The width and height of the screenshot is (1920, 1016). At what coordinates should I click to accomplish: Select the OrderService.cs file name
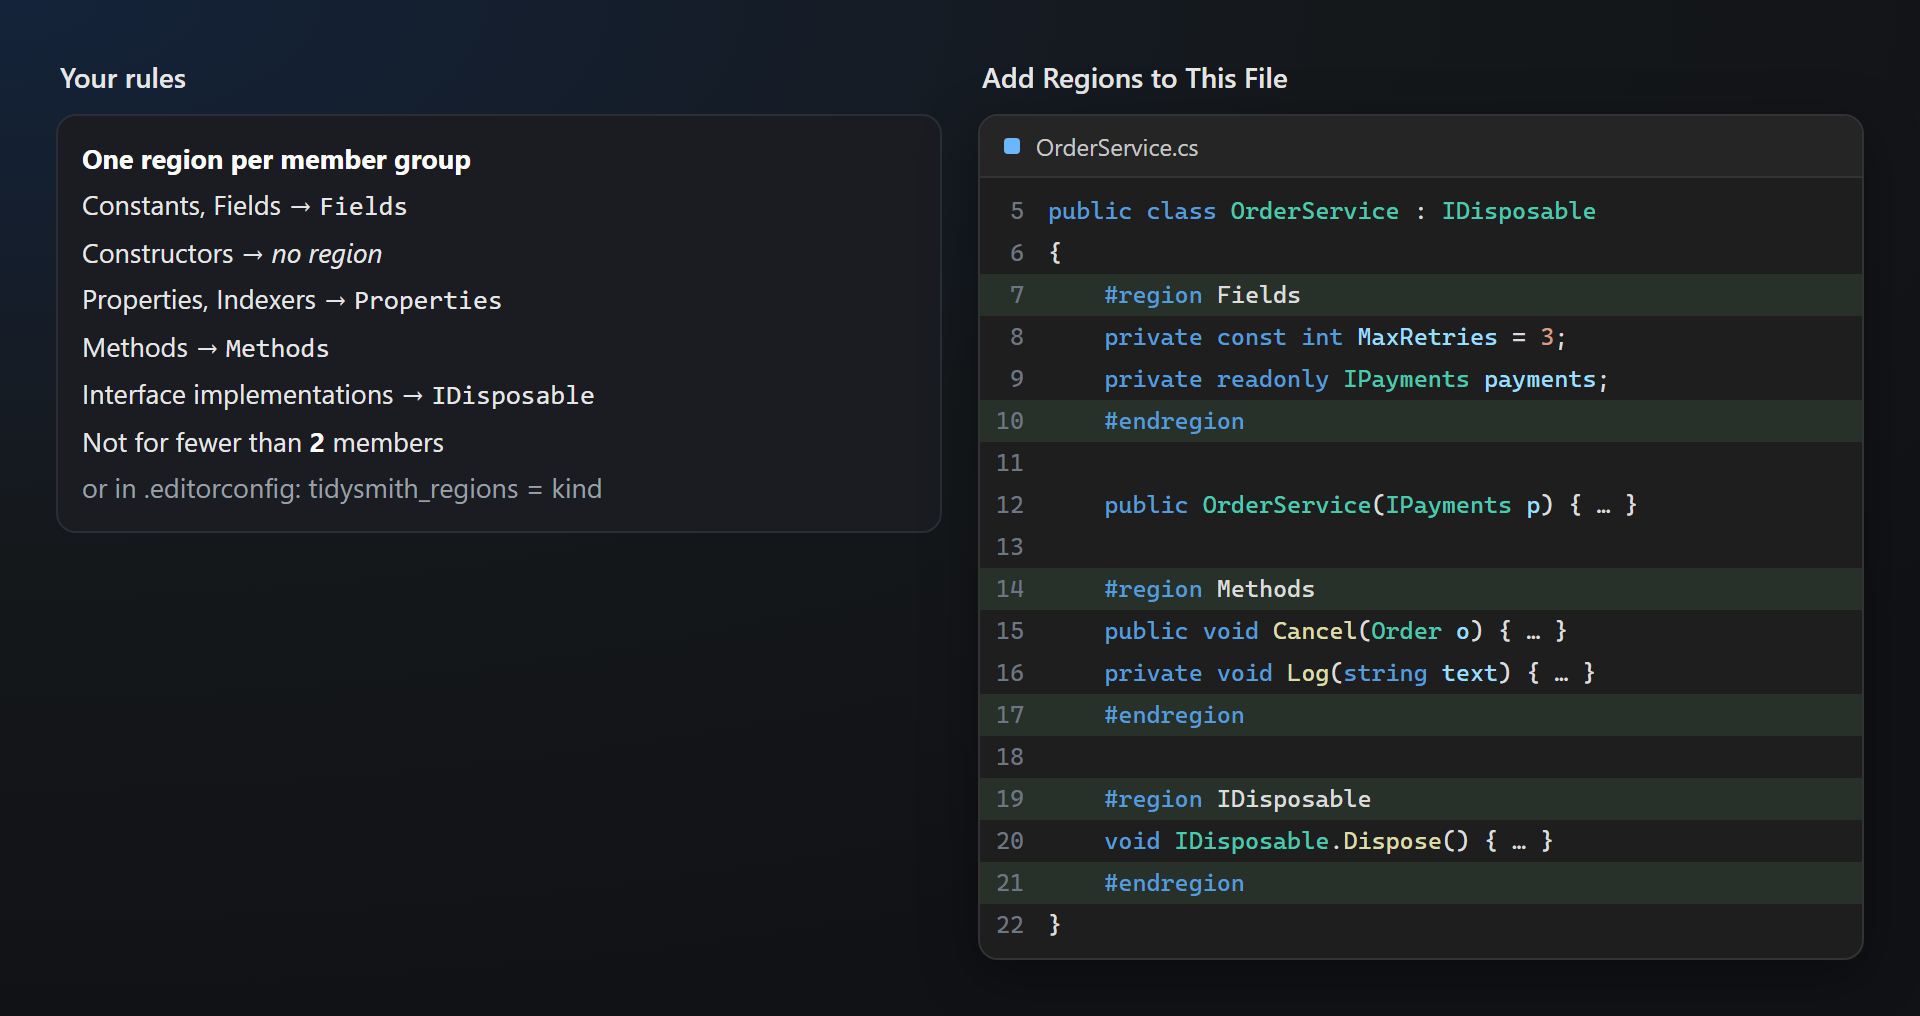[1117, 148]
